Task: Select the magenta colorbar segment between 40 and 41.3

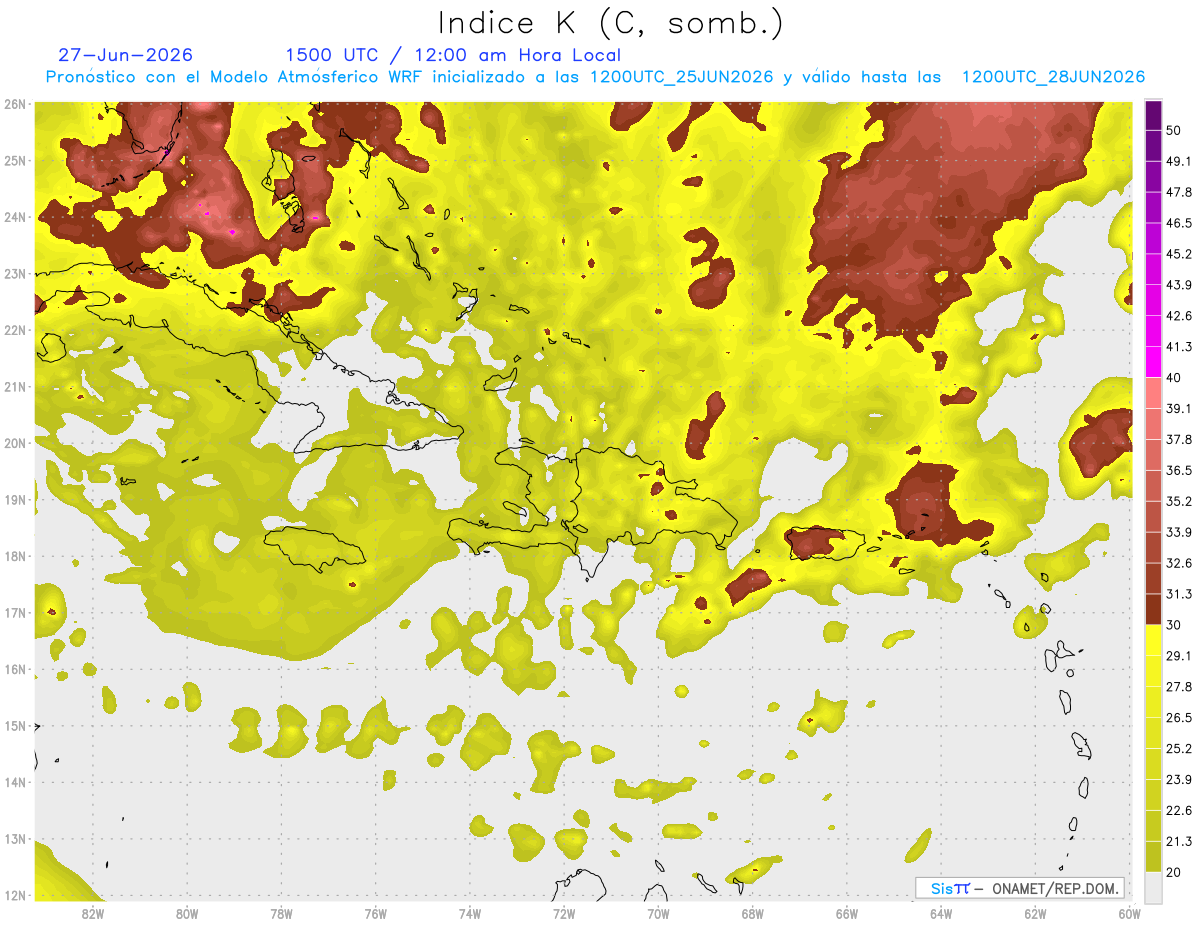Action: click(x=1153, y=362)
